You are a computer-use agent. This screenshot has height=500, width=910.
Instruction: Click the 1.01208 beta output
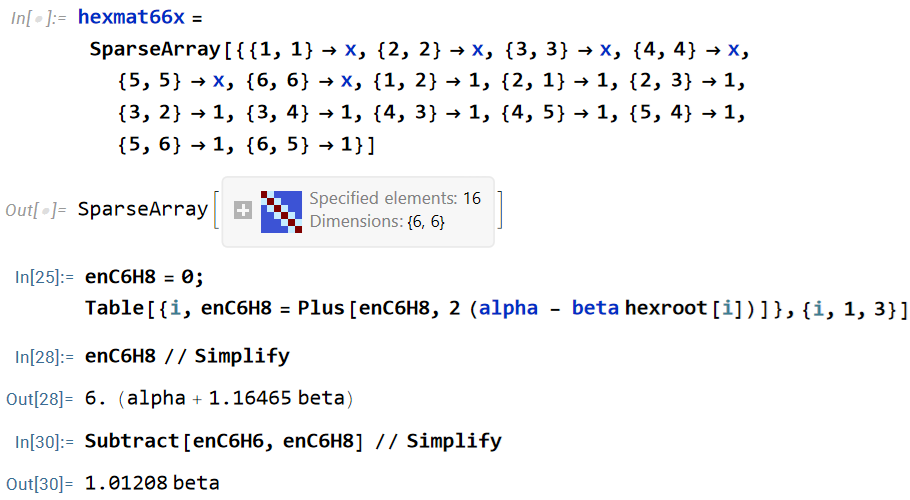[x=152, y=483]
